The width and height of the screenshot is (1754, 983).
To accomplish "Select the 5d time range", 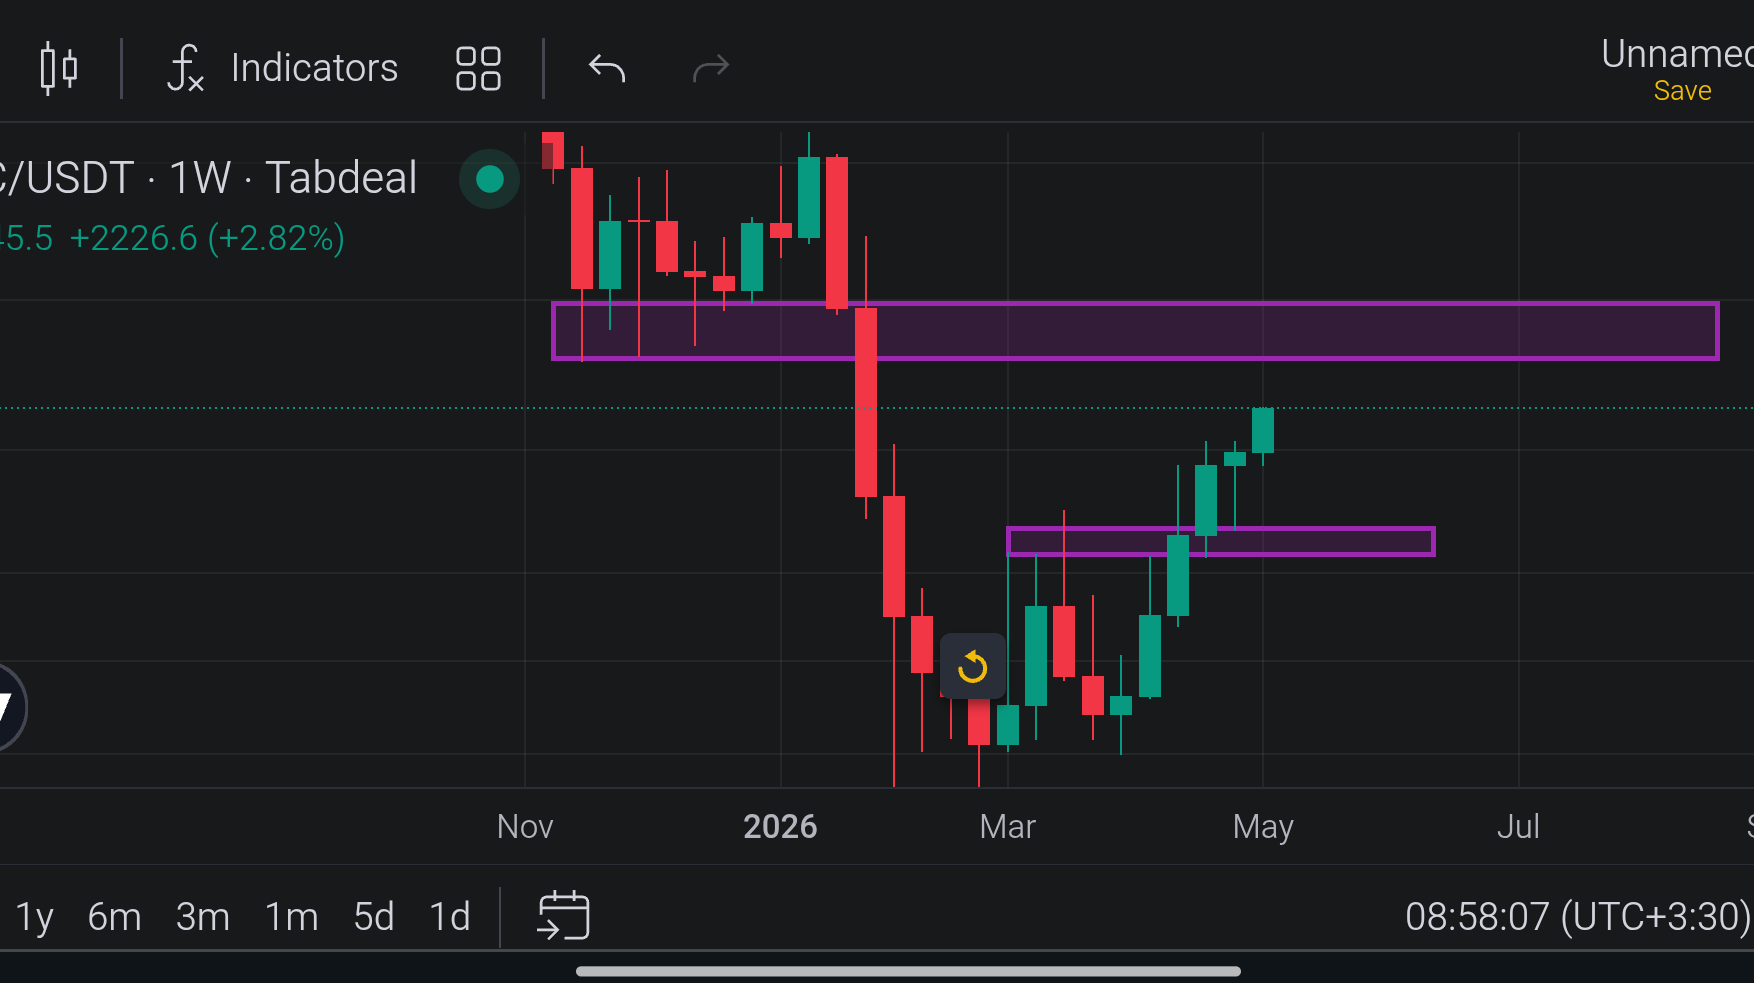I will tap(374, 916).
